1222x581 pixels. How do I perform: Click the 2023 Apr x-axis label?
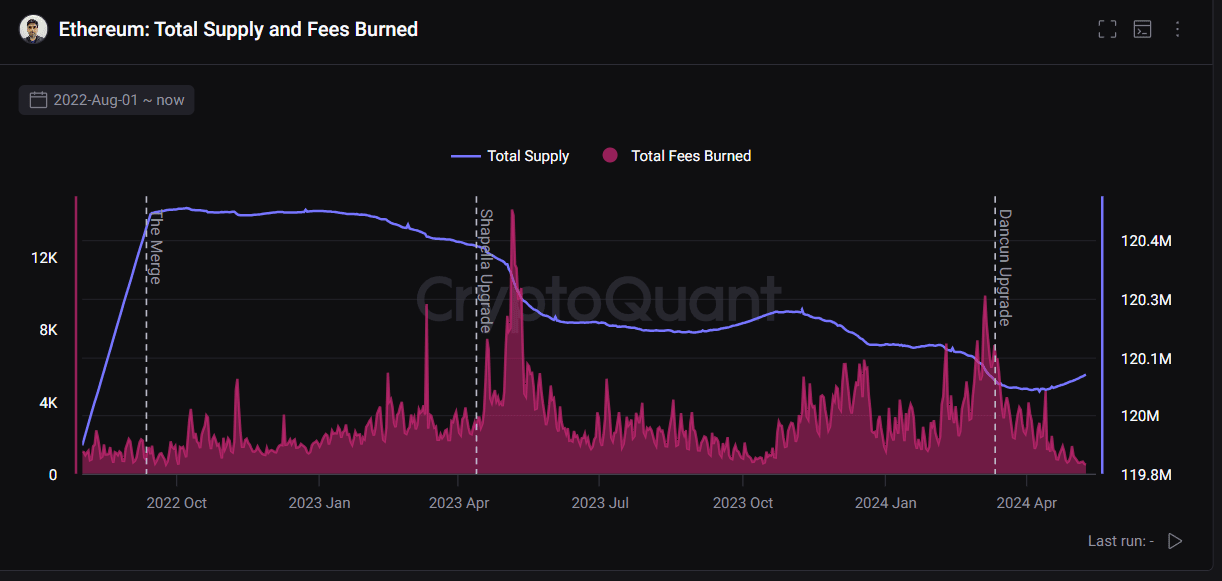460,503
